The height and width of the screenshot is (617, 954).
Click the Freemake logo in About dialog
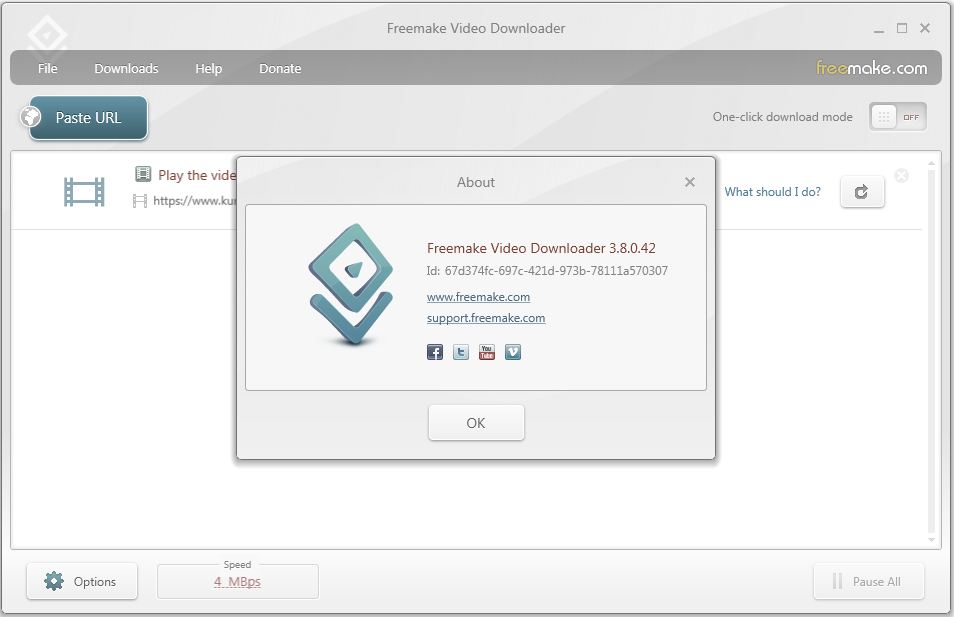[x=351, y=284]
